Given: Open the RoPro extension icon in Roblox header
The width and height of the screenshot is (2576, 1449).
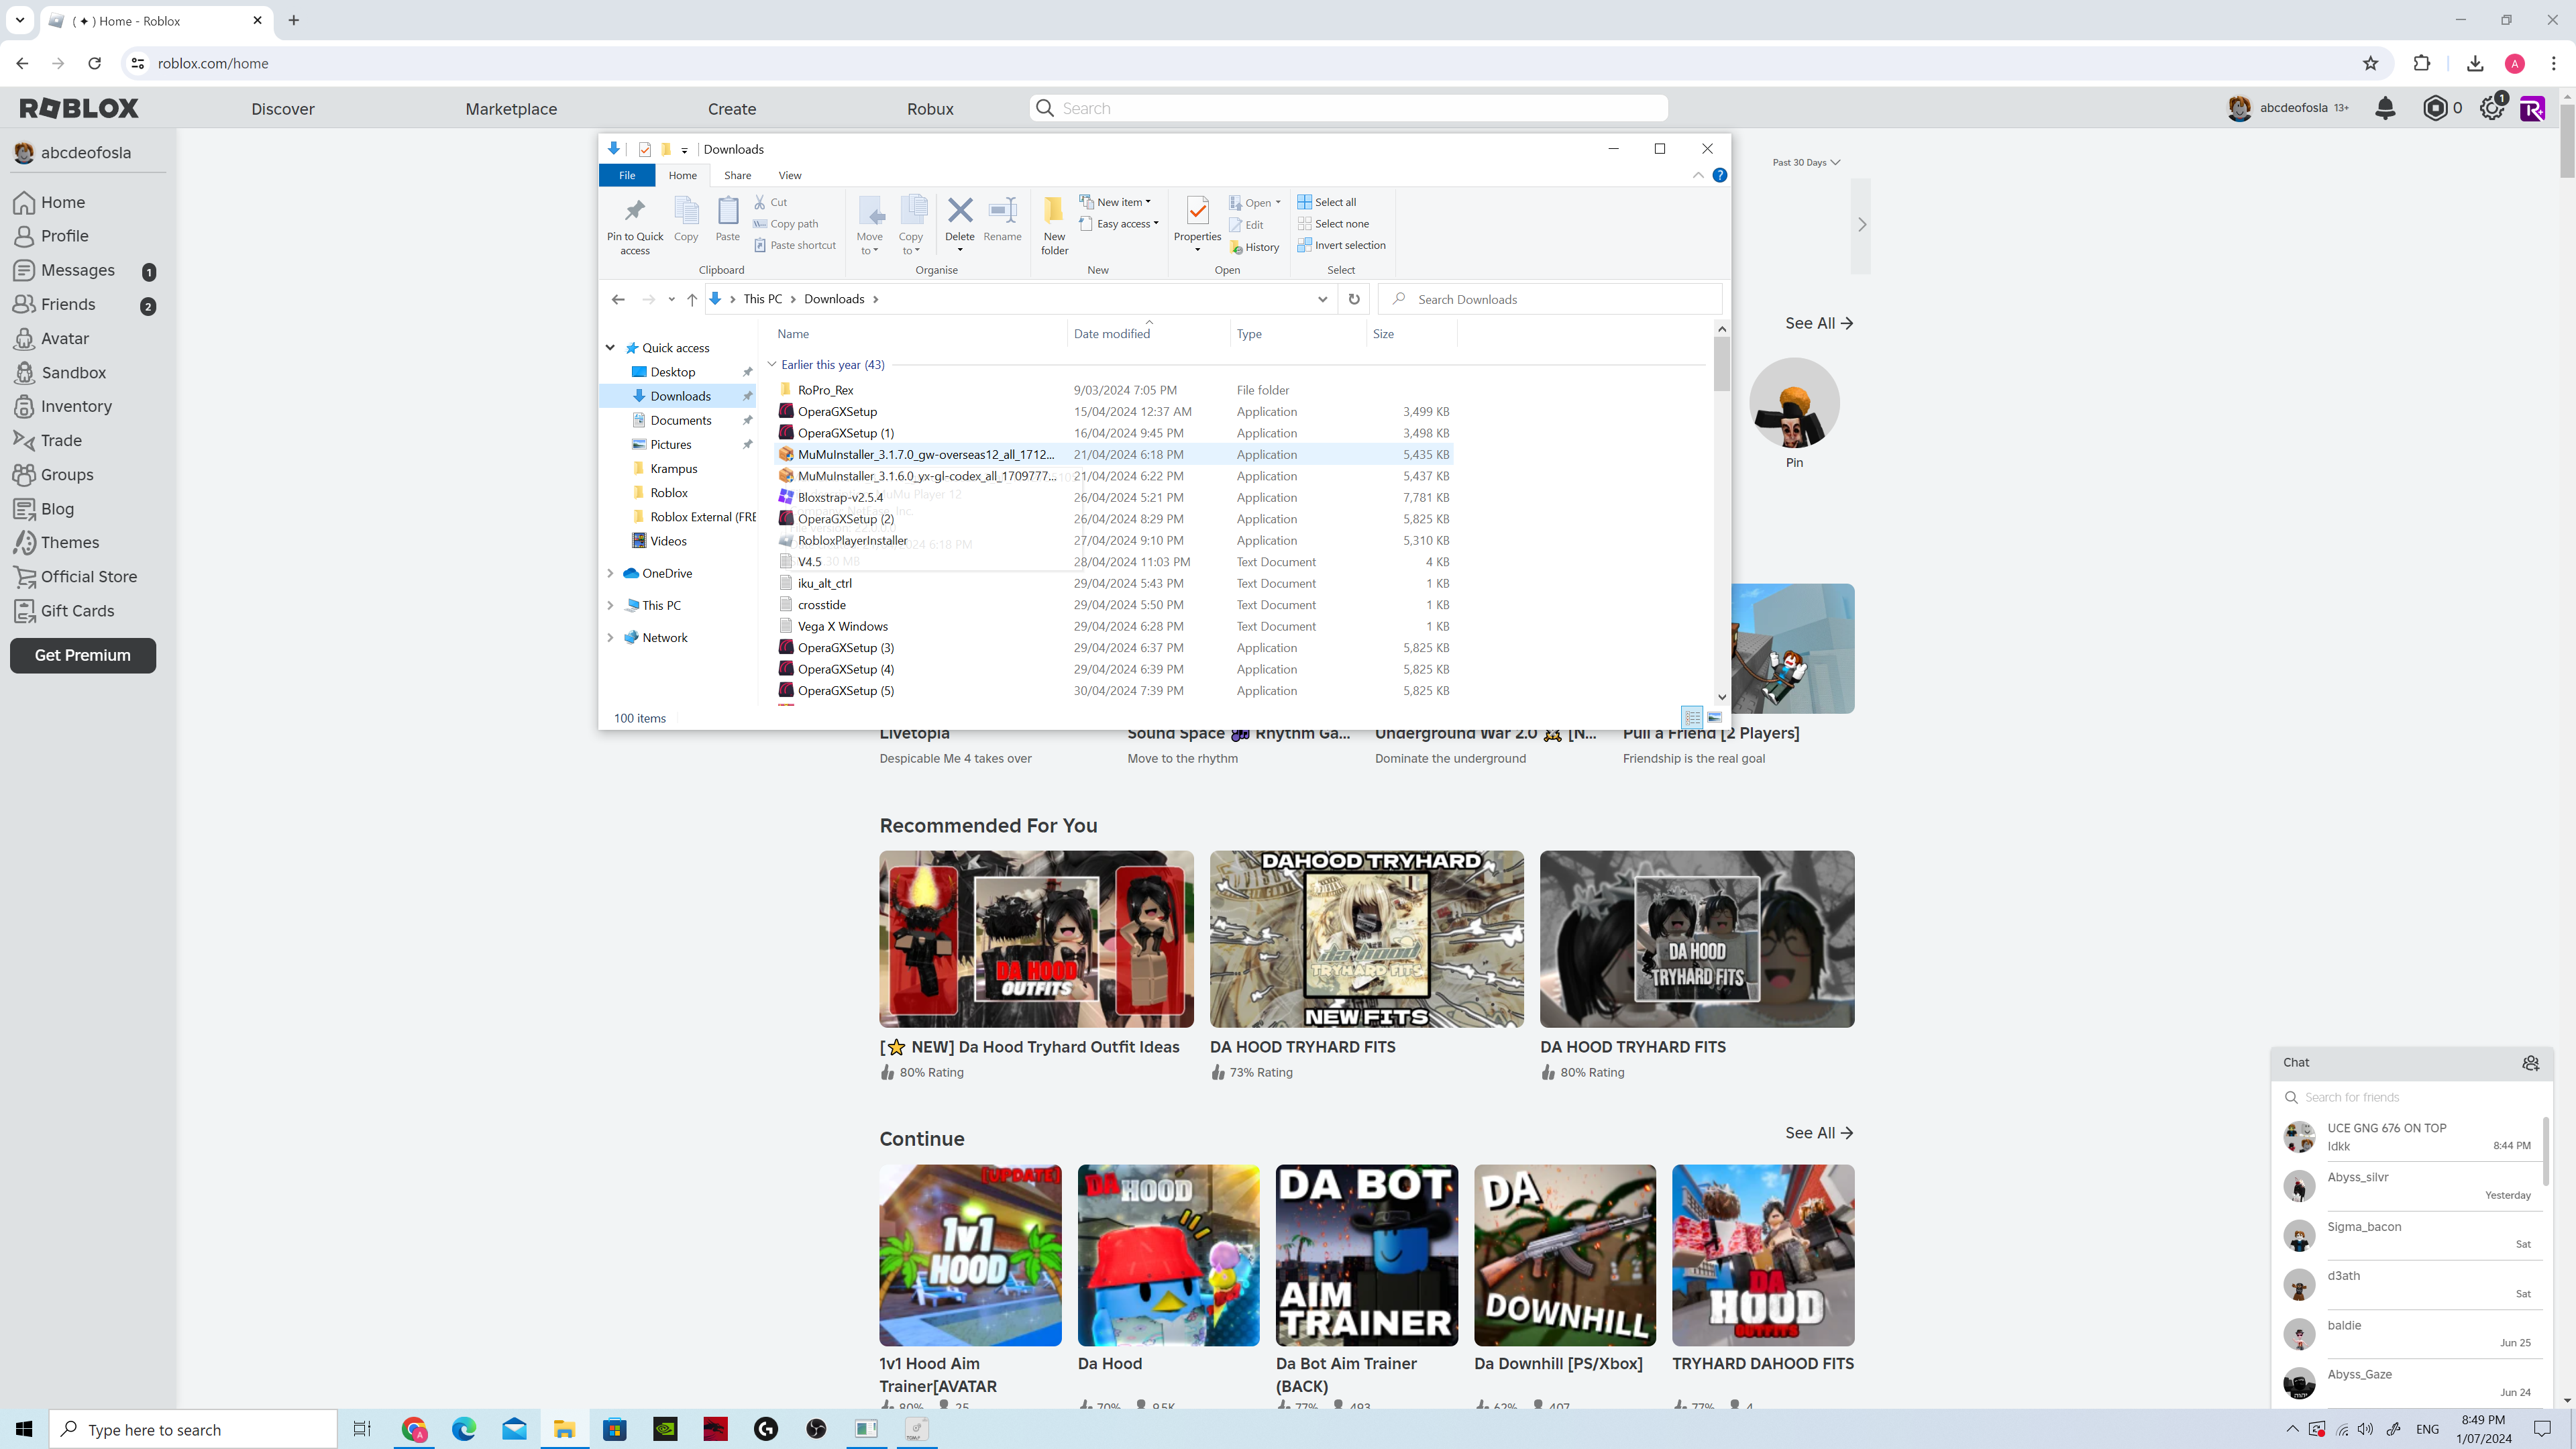Looking at the screenshot, I should point(2532,108).
